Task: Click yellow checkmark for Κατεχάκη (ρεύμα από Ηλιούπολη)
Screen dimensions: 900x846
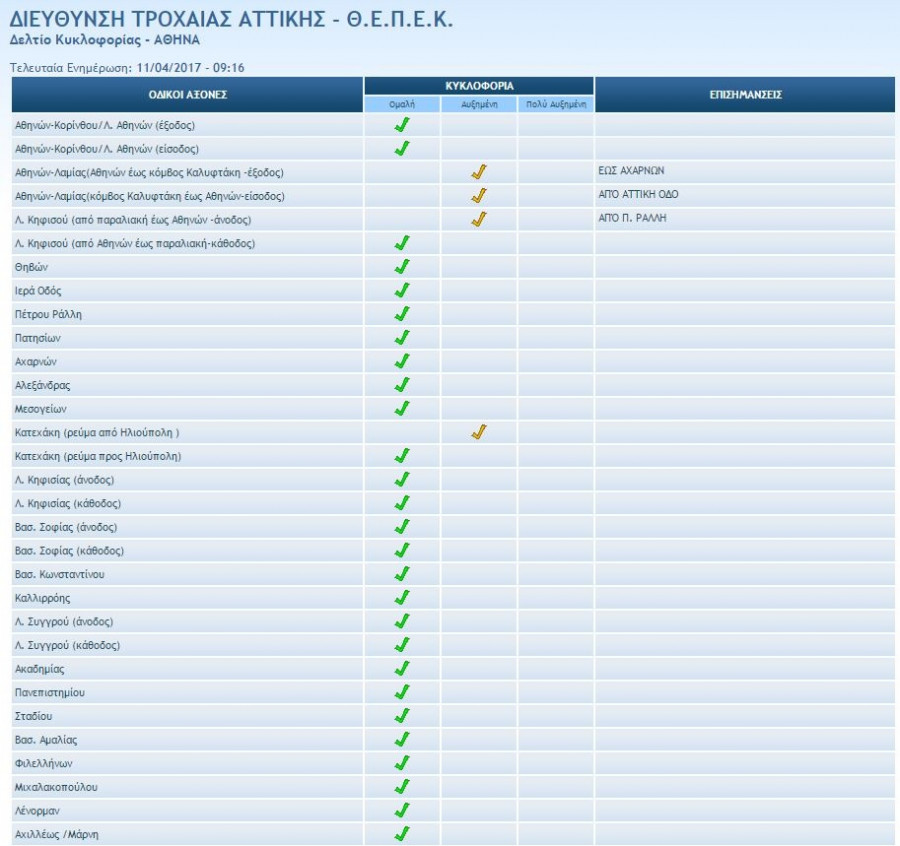Action: 479,432
